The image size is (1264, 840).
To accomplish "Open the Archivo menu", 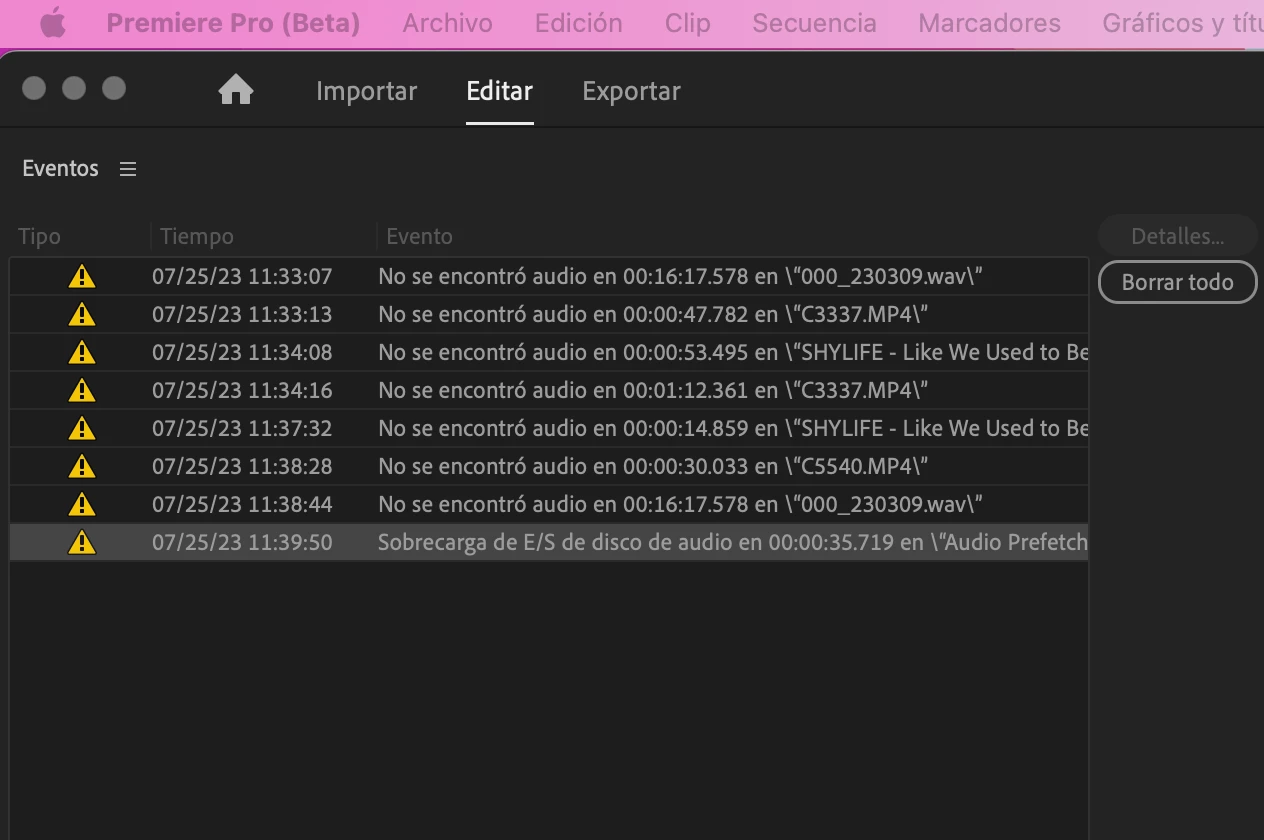I will tap(447, 23).
